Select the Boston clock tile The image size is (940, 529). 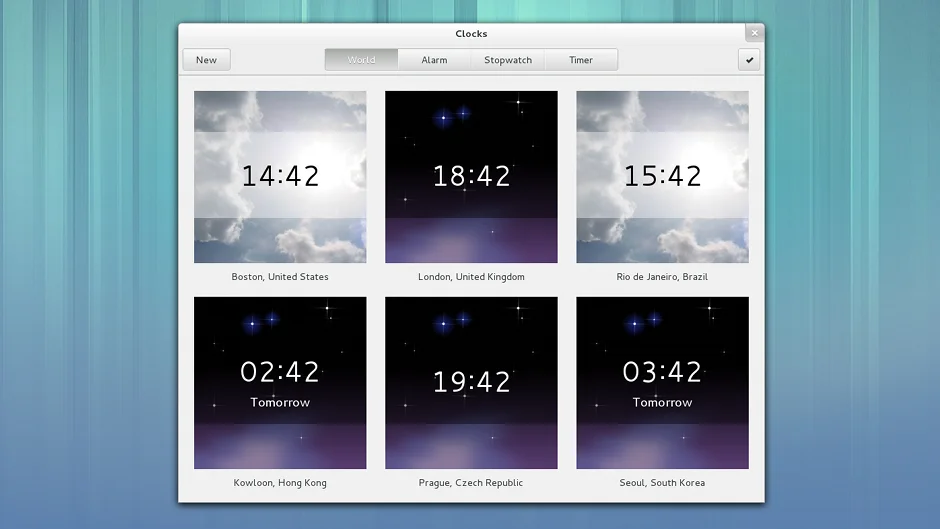[280, 177]
